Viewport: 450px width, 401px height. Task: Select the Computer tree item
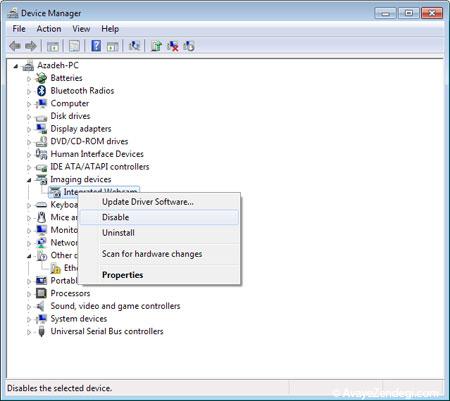pos(70,103)
